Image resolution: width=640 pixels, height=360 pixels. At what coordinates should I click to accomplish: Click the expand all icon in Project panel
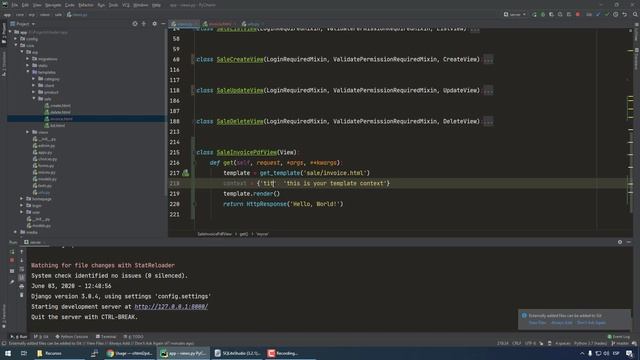[x=144, y=24]
